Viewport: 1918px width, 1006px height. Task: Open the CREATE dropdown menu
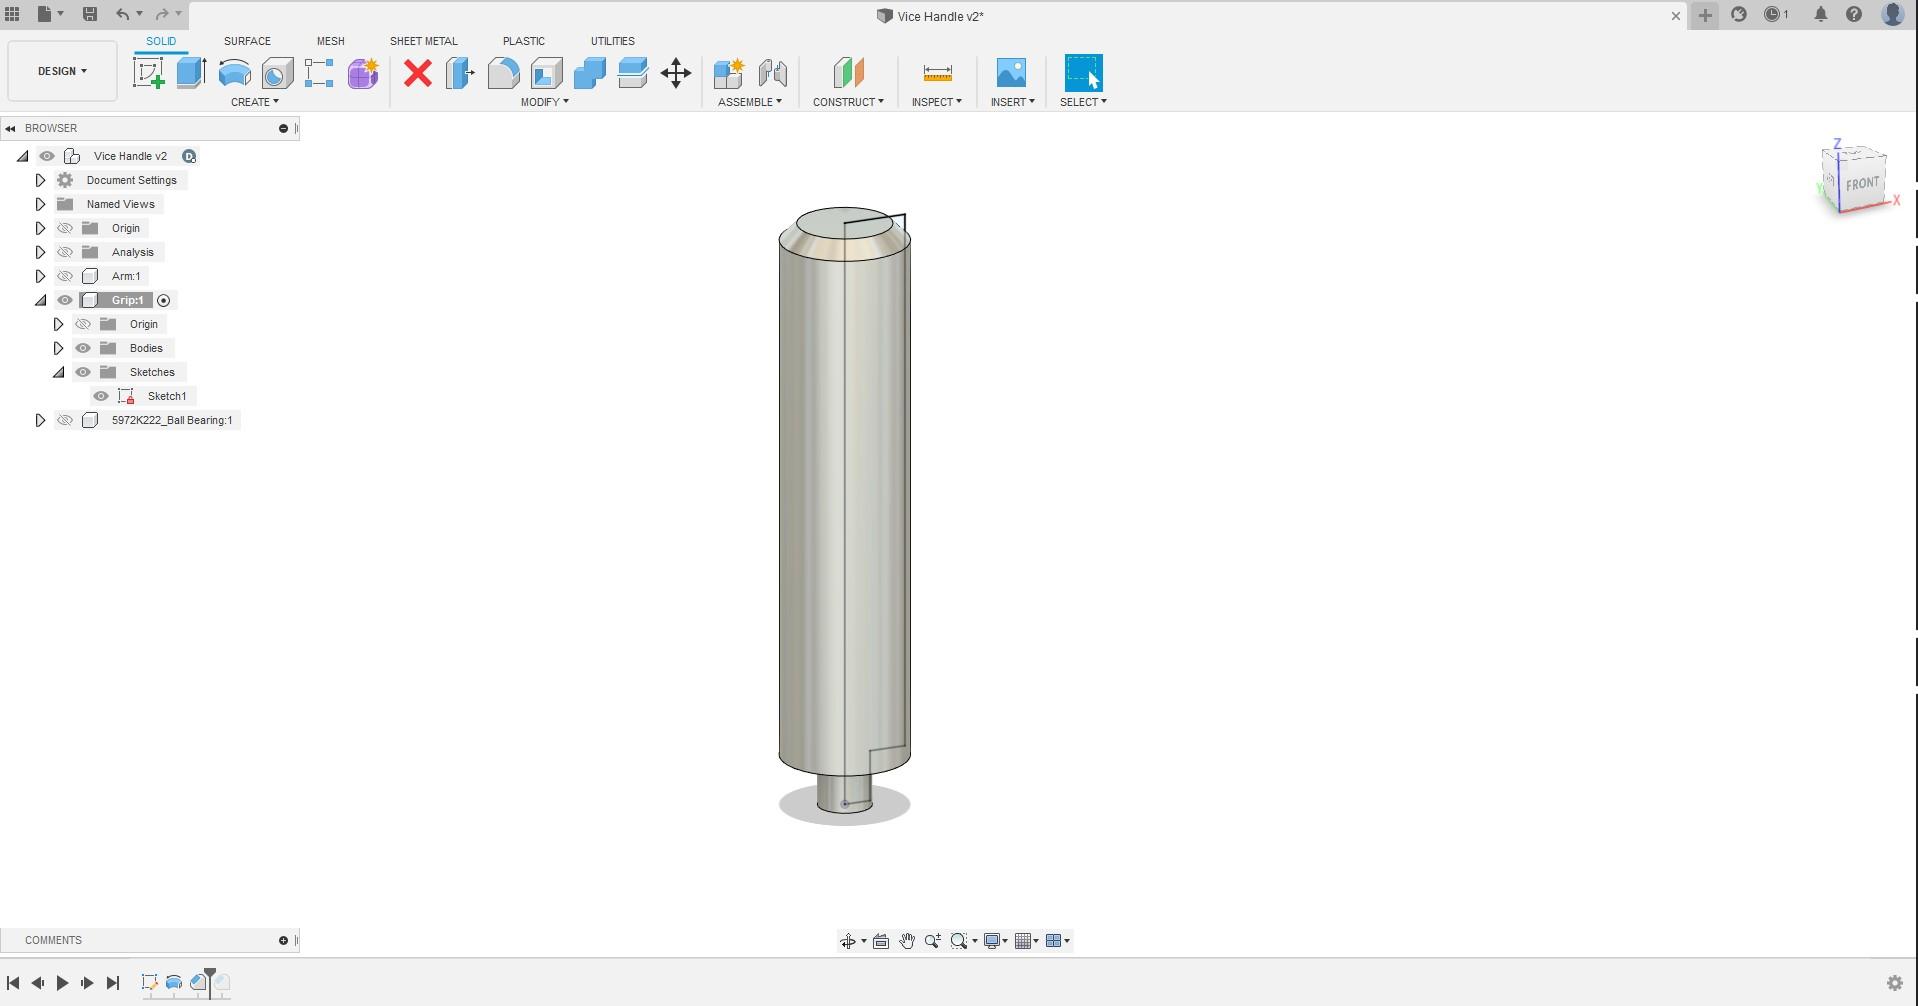[x=254, y=102]
